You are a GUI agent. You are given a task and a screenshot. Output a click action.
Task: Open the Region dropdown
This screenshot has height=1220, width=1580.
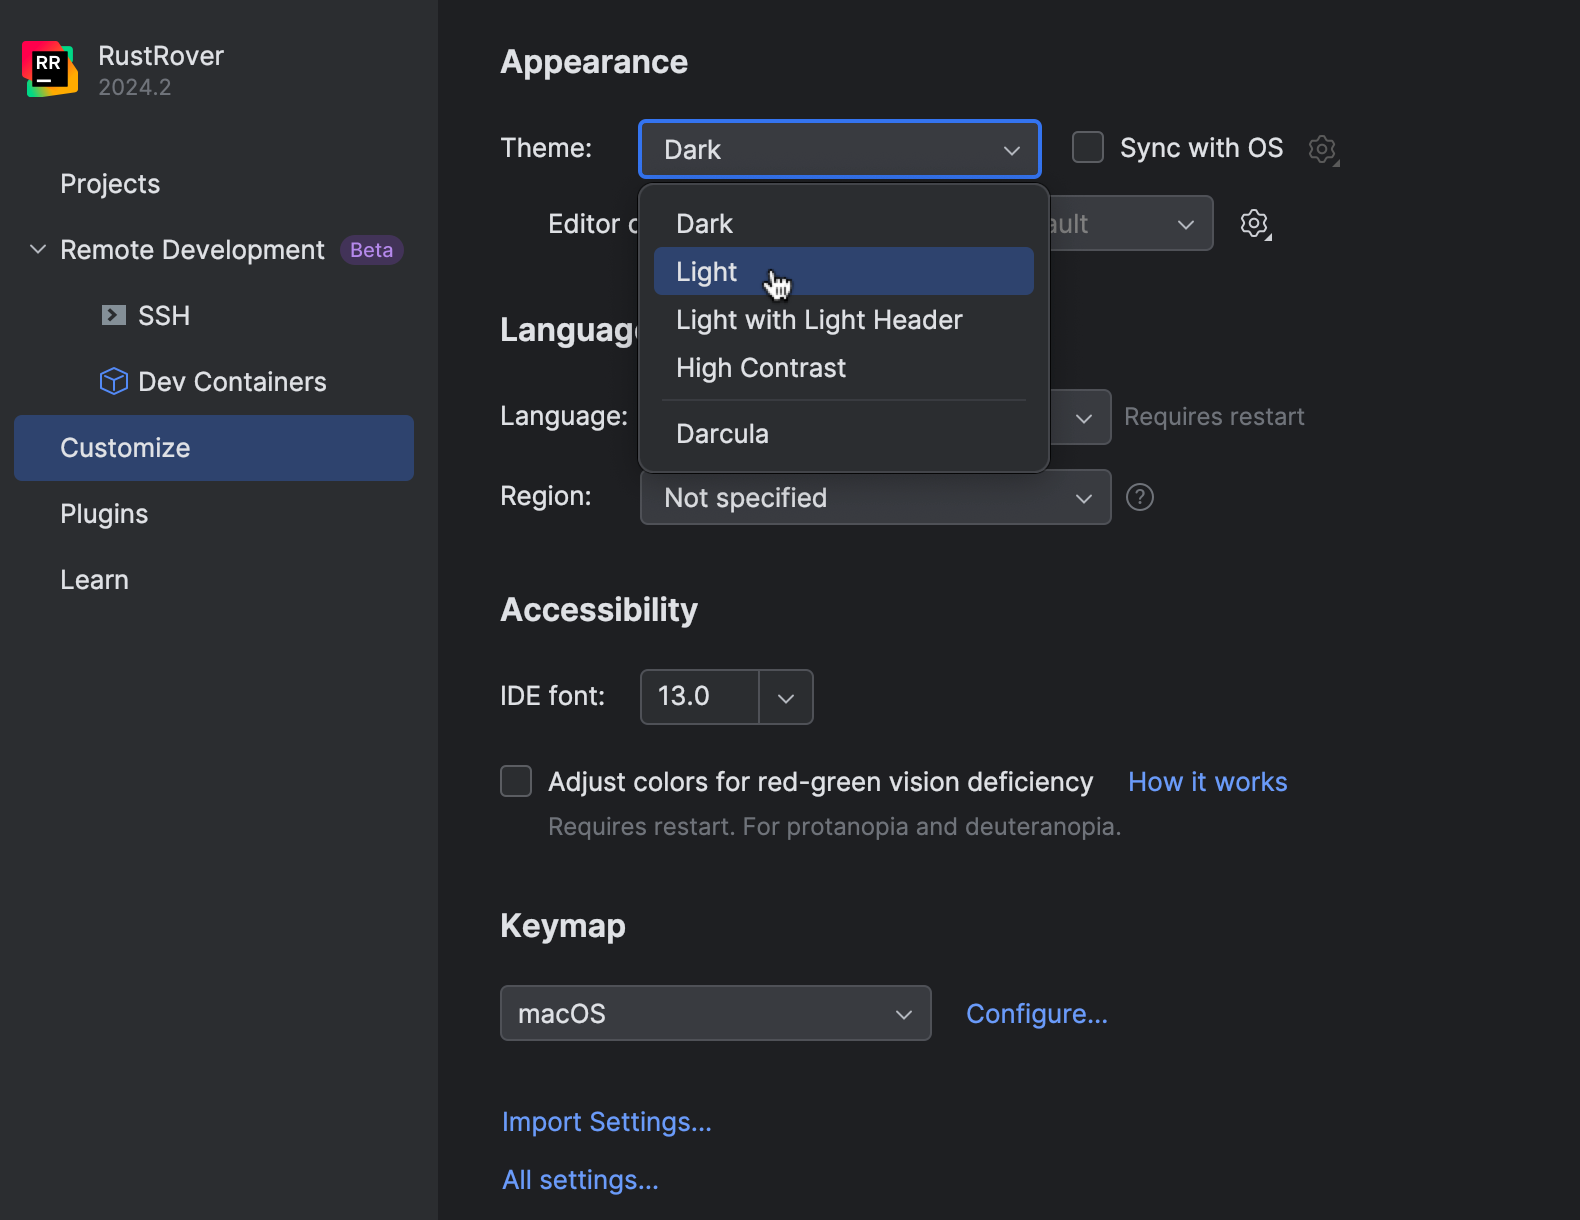tap(875, 497)
